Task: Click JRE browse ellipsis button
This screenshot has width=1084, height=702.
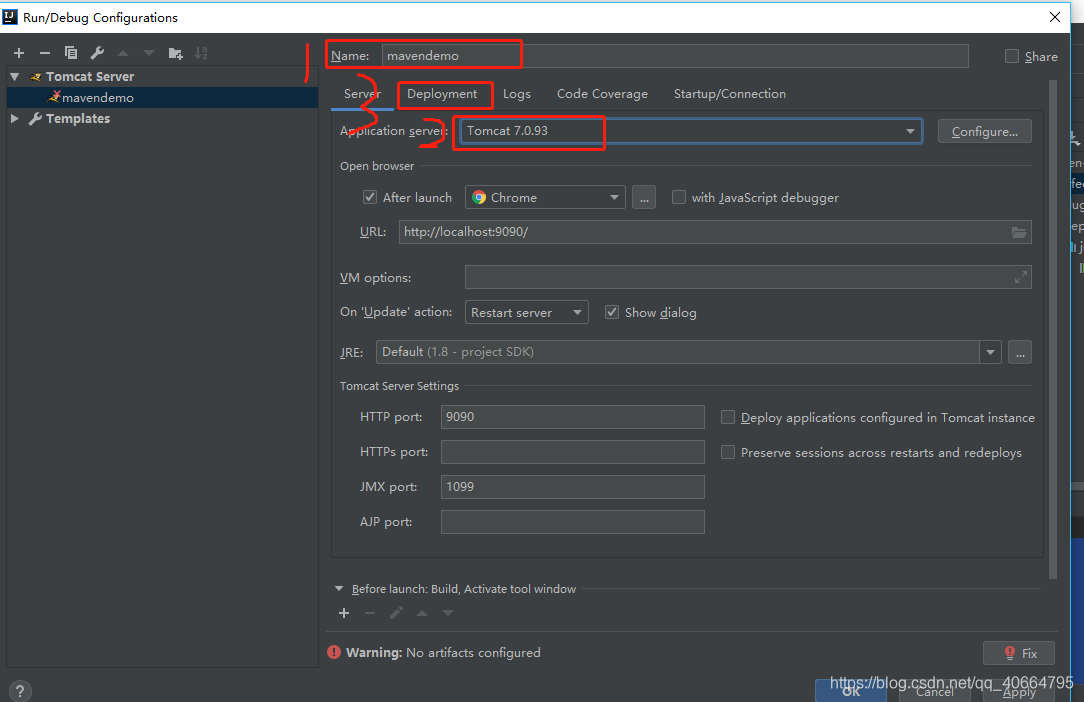Action: point(1020,352)
